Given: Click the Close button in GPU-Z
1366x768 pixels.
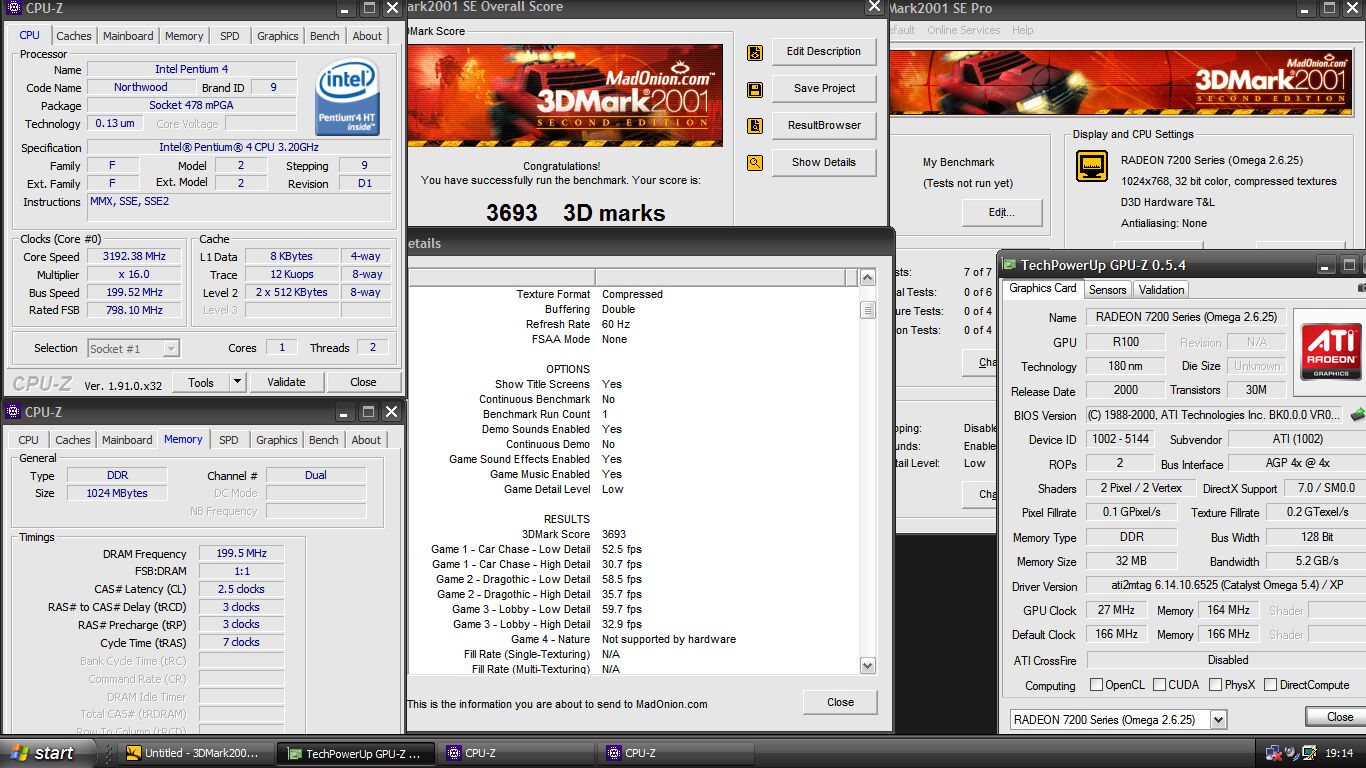Looking at the screenshot, I should coord(1339,717).
